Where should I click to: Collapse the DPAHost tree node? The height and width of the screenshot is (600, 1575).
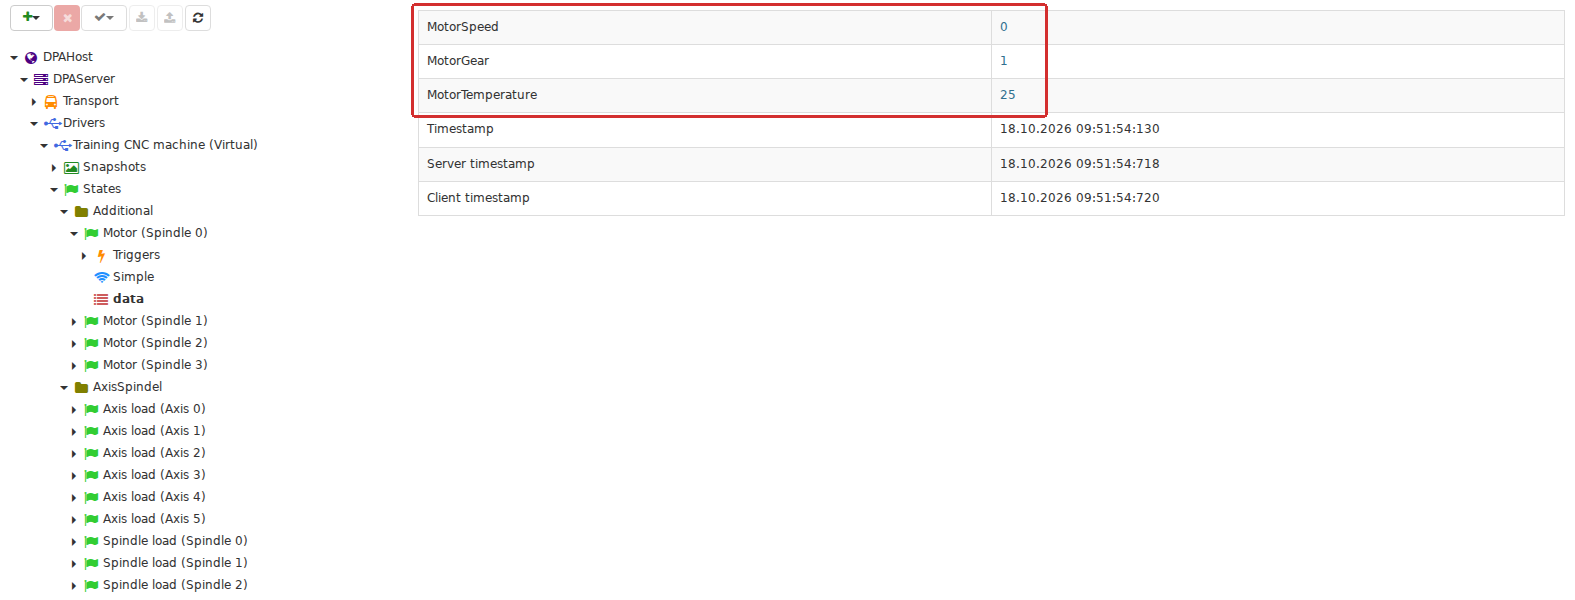(14, 58)
